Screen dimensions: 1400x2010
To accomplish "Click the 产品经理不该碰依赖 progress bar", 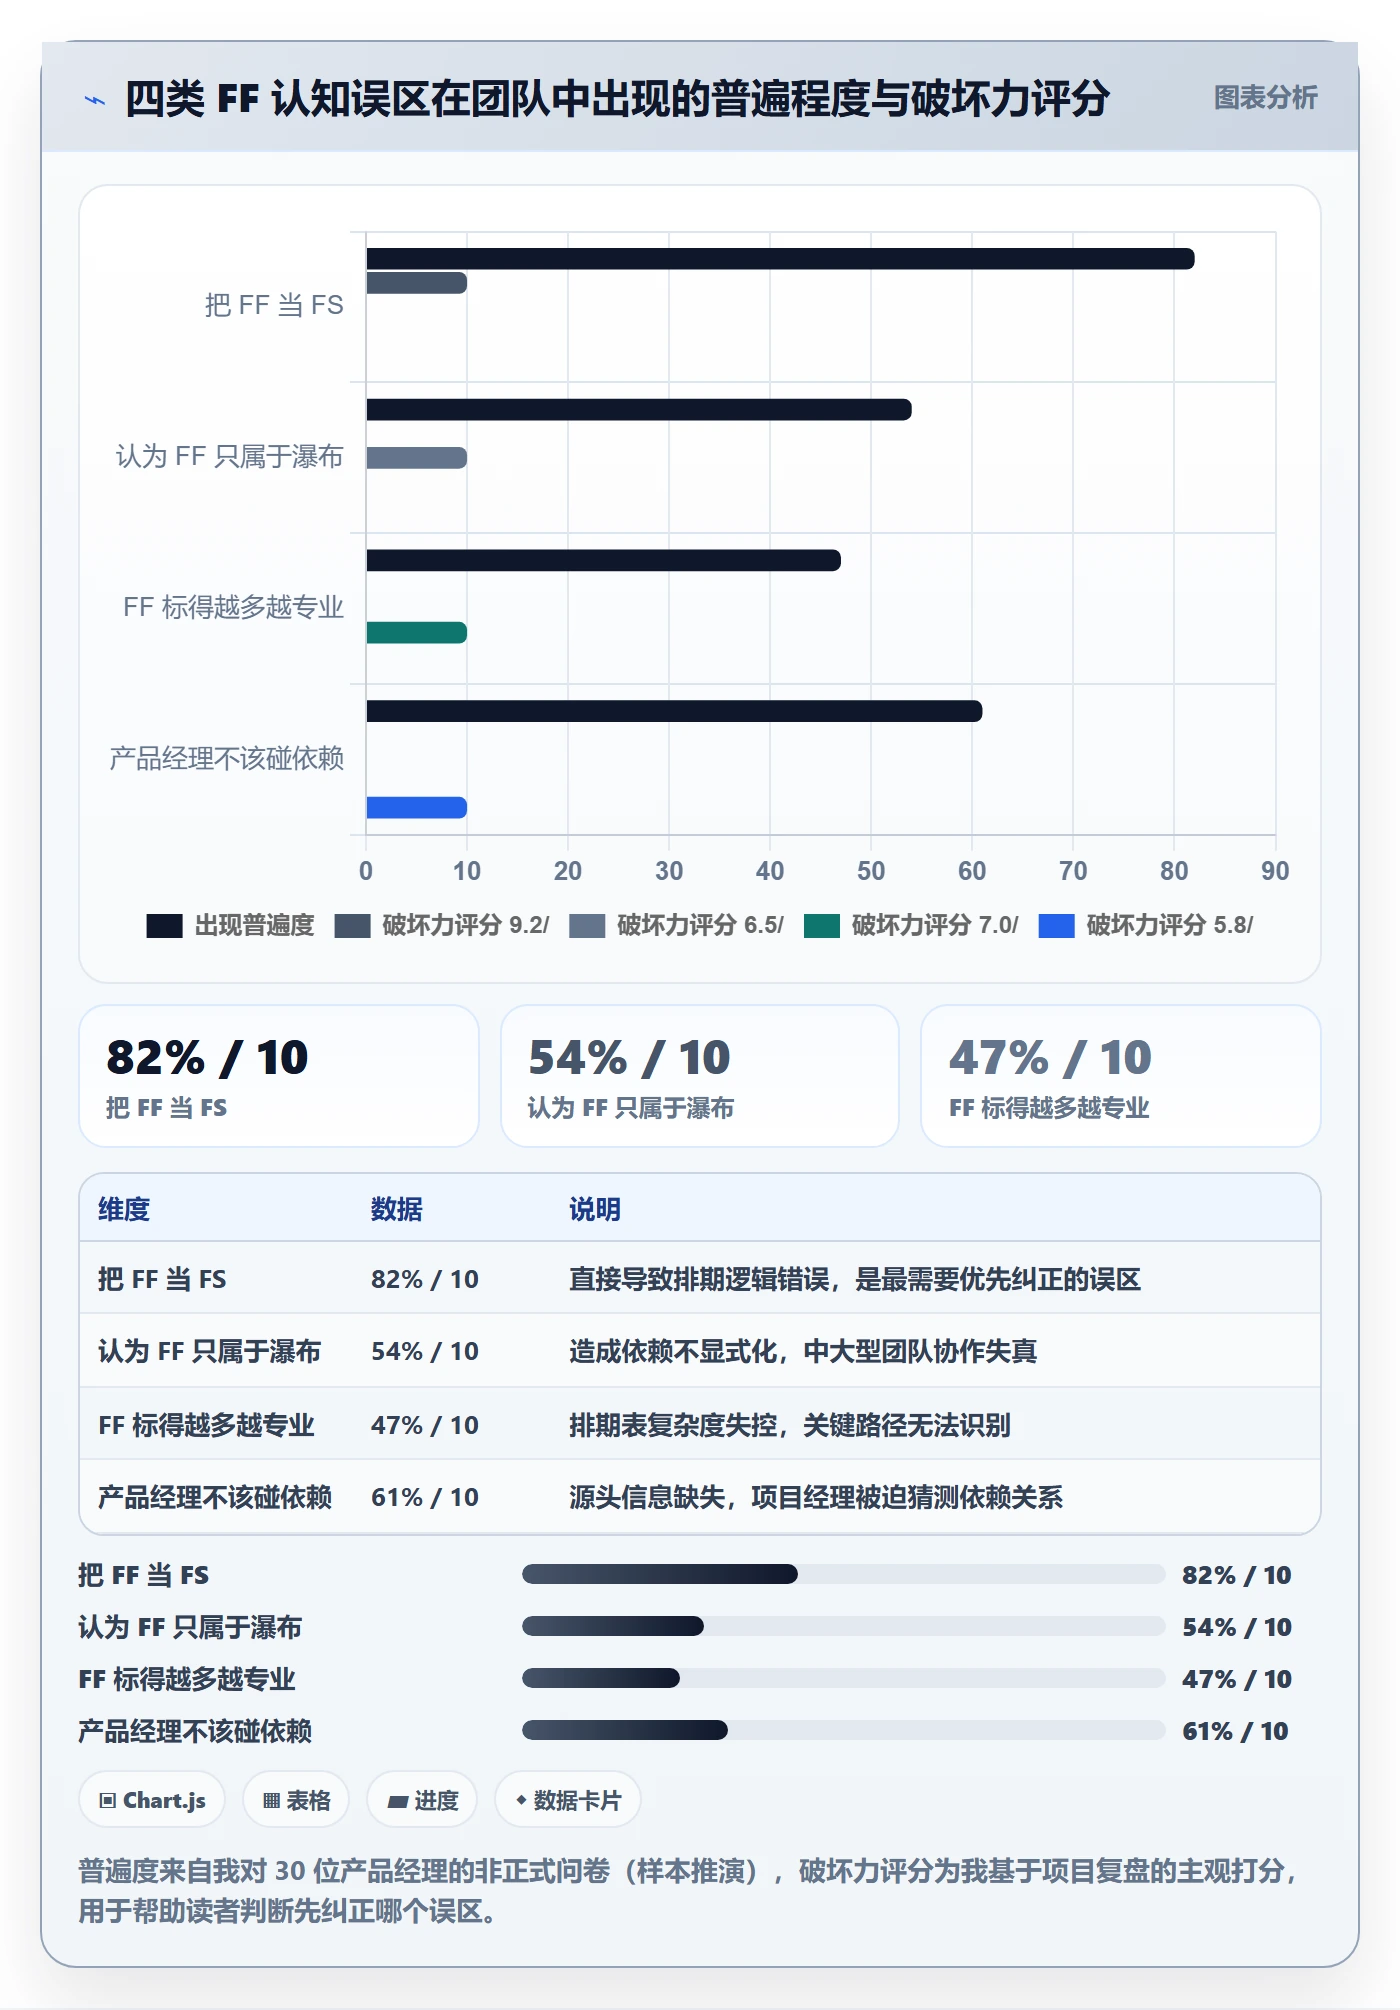I will pos(843,1731).
